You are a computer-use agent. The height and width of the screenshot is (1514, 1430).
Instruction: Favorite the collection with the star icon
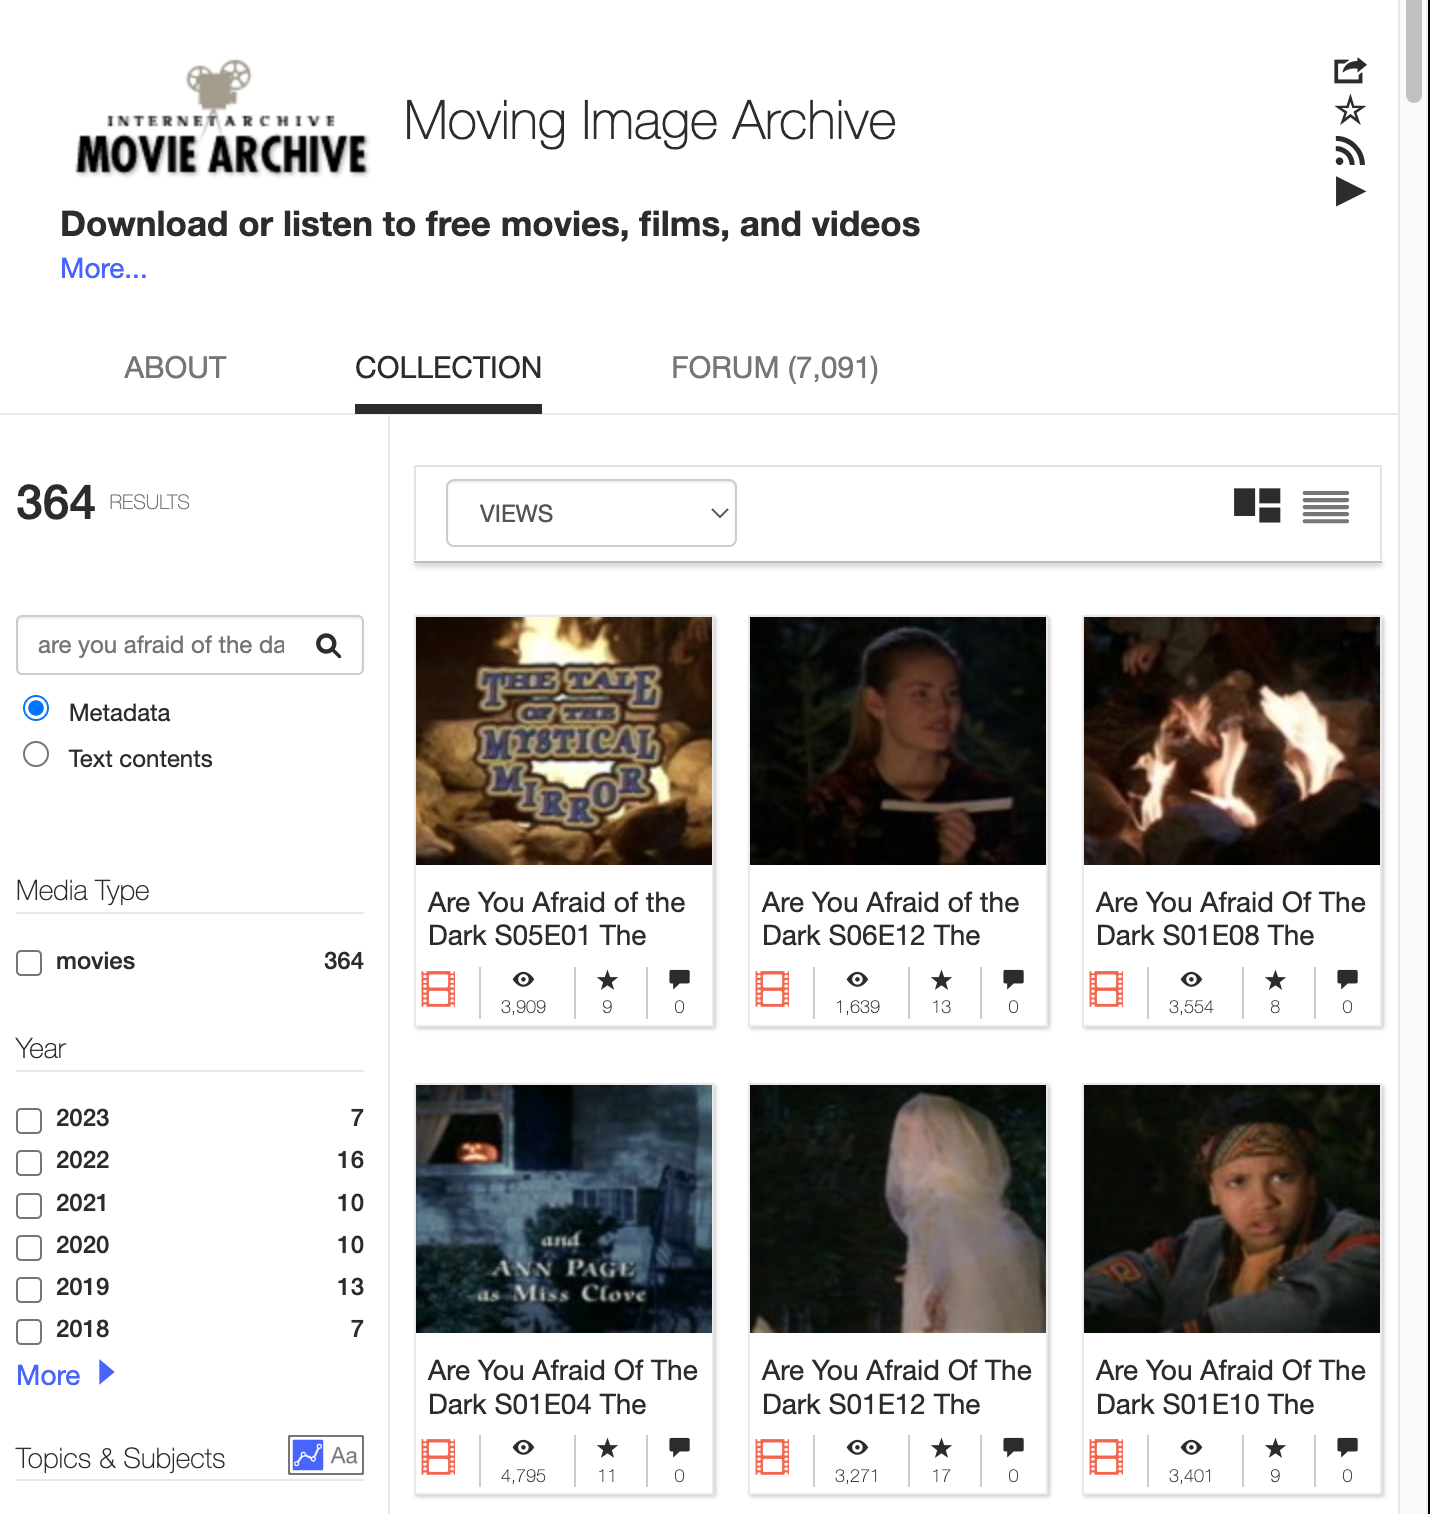(x=1350, y=110)
